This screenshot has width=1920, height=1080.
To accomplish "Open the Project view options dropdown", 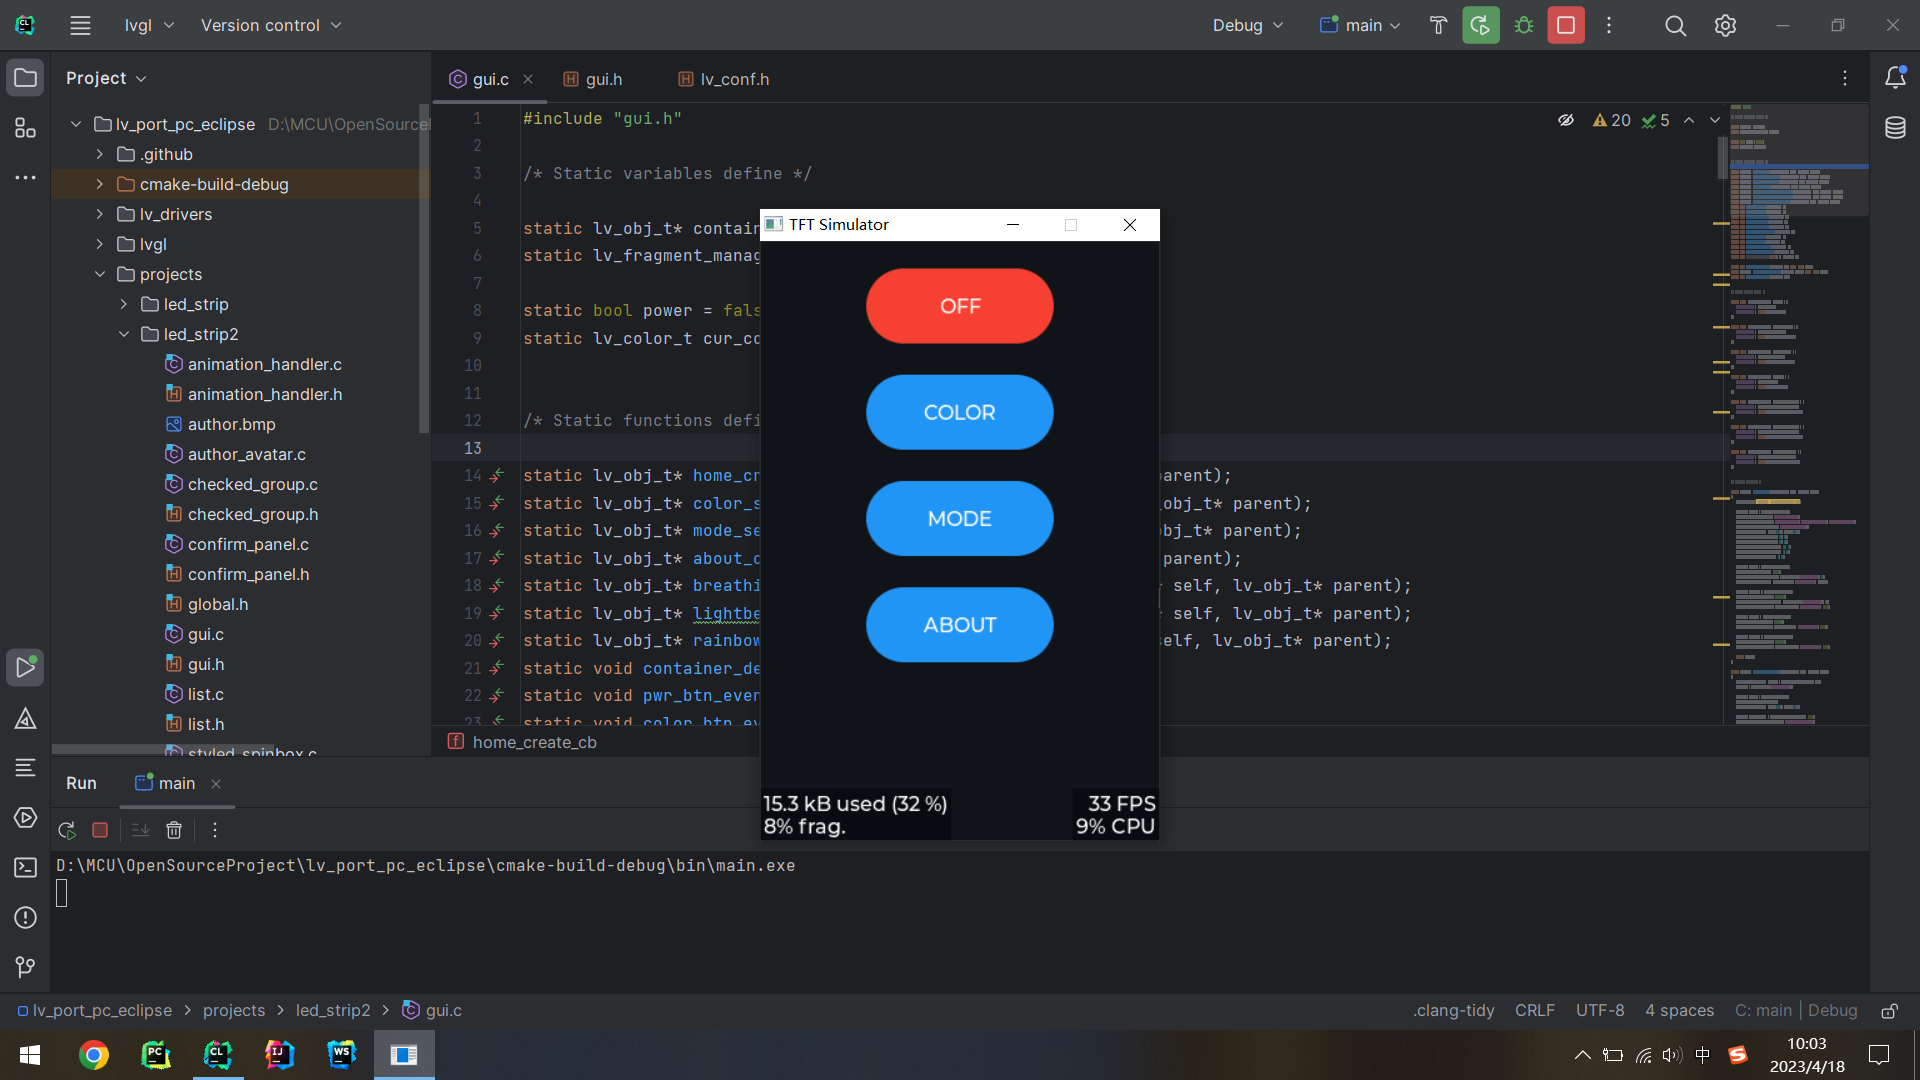I will 106,78.
